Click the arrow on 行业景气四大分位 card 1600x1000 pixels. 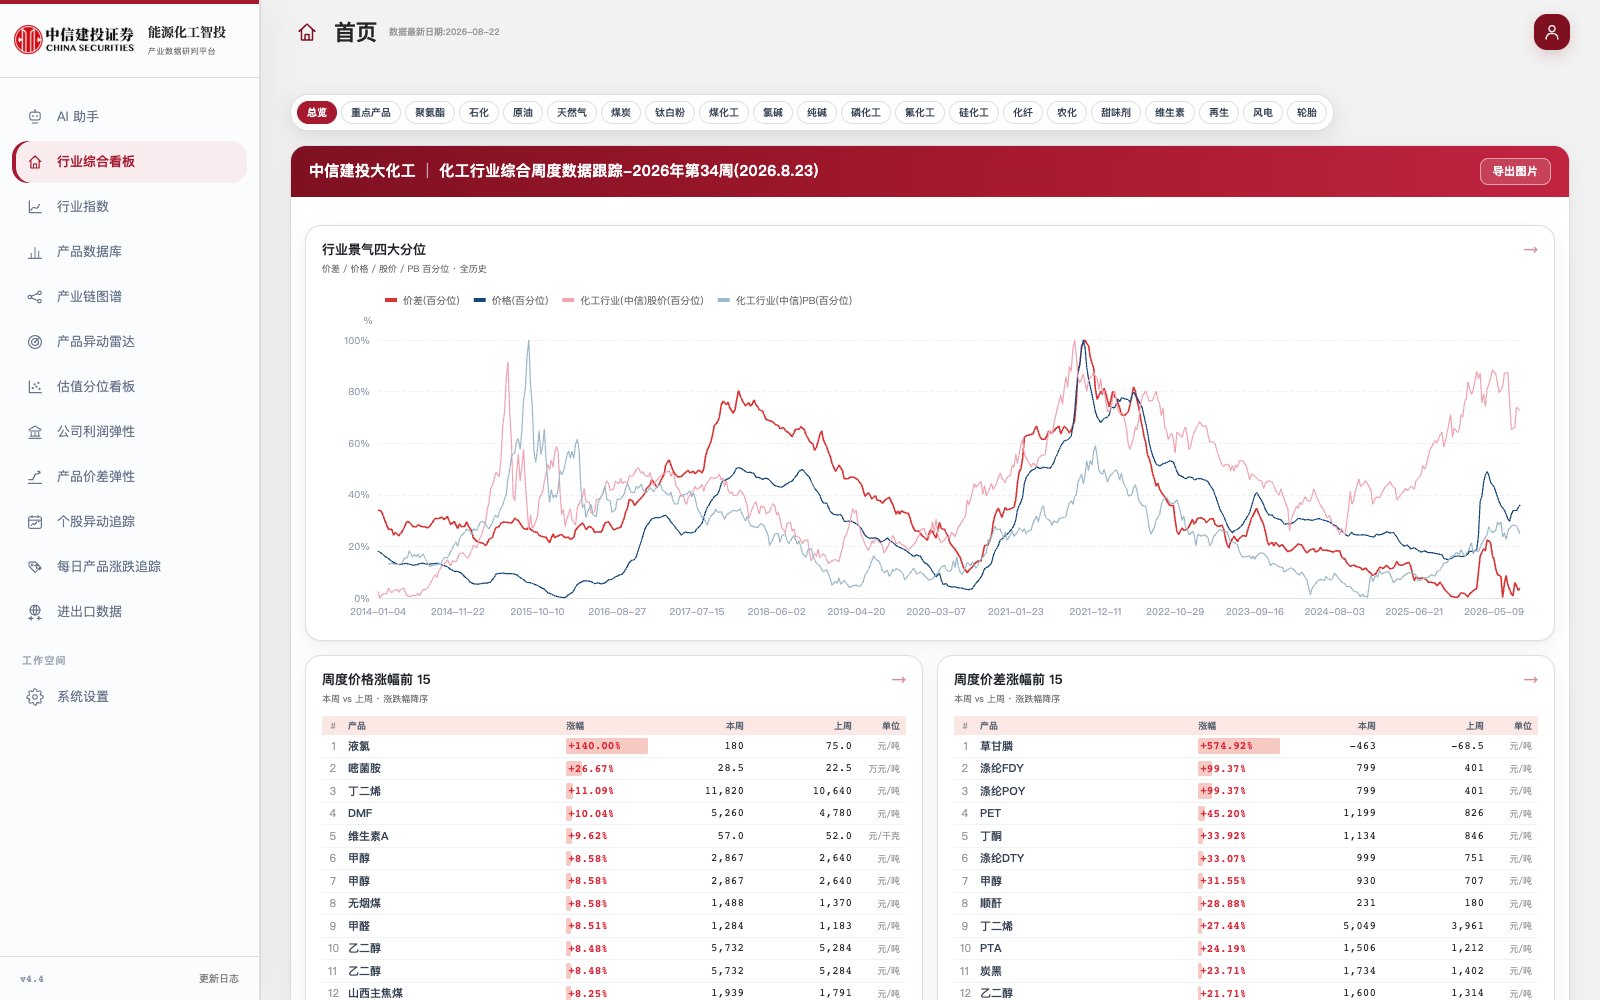point(1530,250)
